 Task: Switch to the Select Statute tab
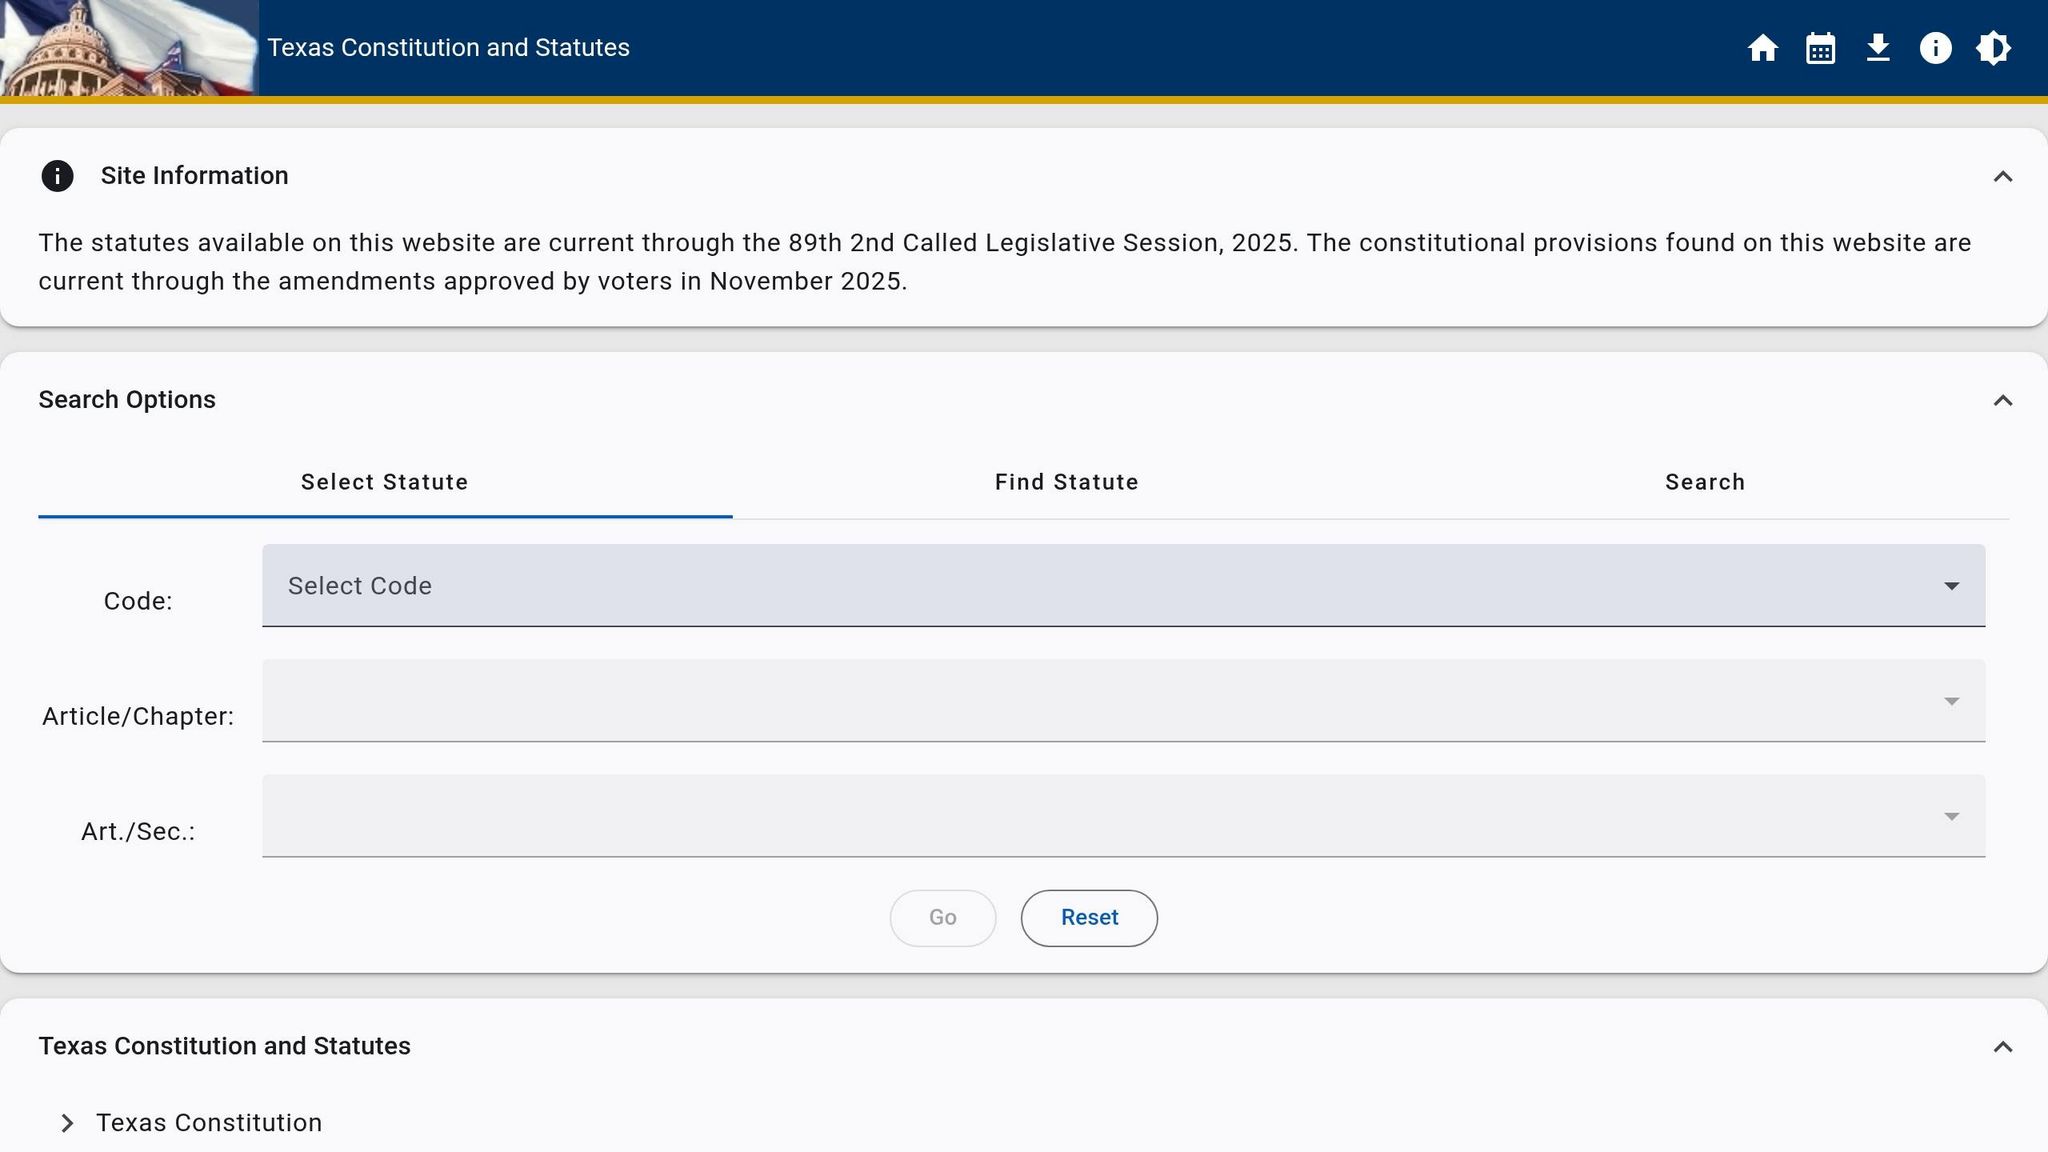click(x=385, y=482)
